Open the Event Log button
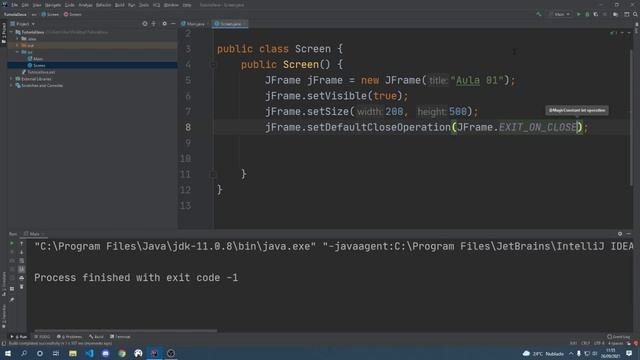This screenshot has height=360, width=640. [619, 337]
